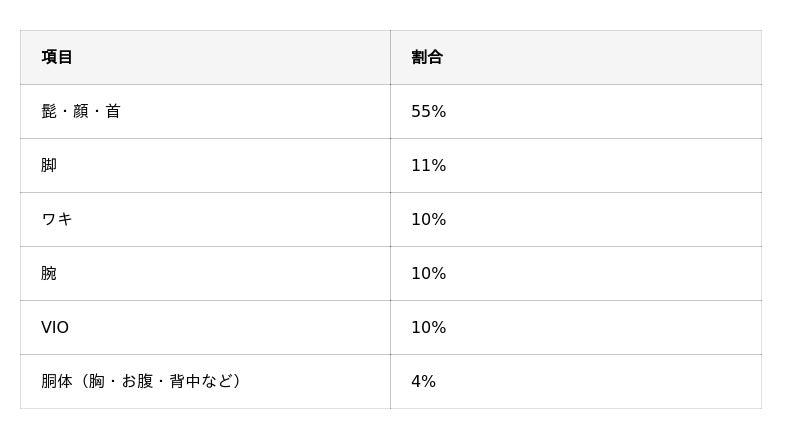Click the word お腹 in the 胴体 row

pos(137,381)
